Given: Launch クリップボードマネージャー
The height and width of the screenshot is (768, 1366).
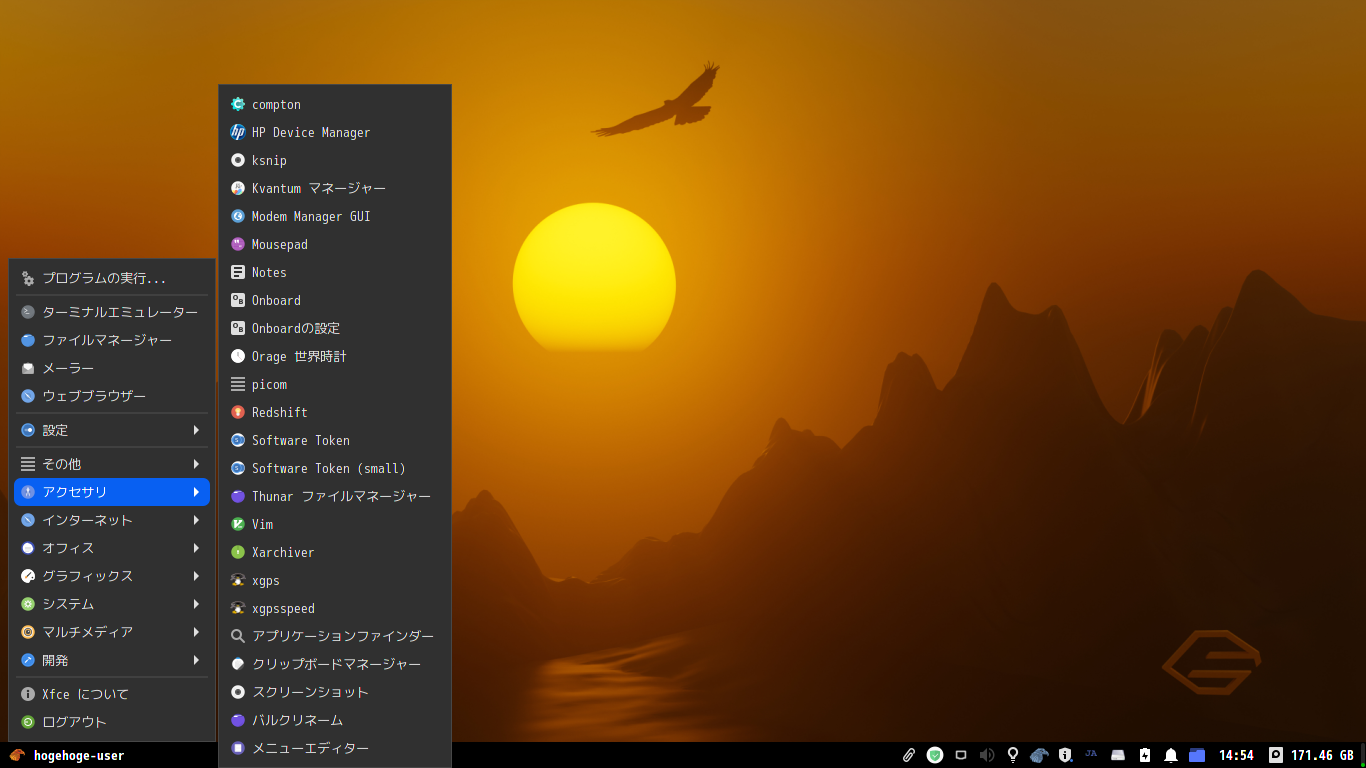Looking at the screenshot, I should coord(335,664).
